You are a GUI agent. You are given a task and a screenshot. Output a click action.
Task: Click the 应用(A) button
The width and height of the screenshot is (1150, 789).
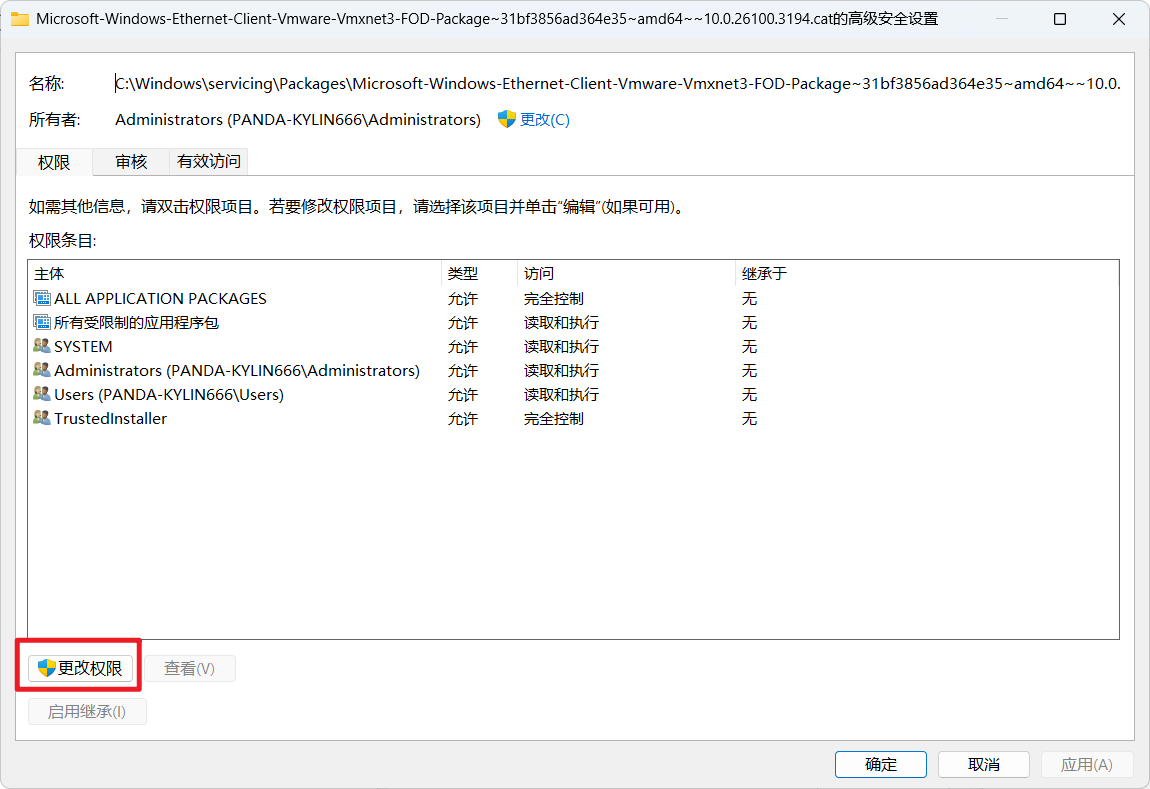1087,764
